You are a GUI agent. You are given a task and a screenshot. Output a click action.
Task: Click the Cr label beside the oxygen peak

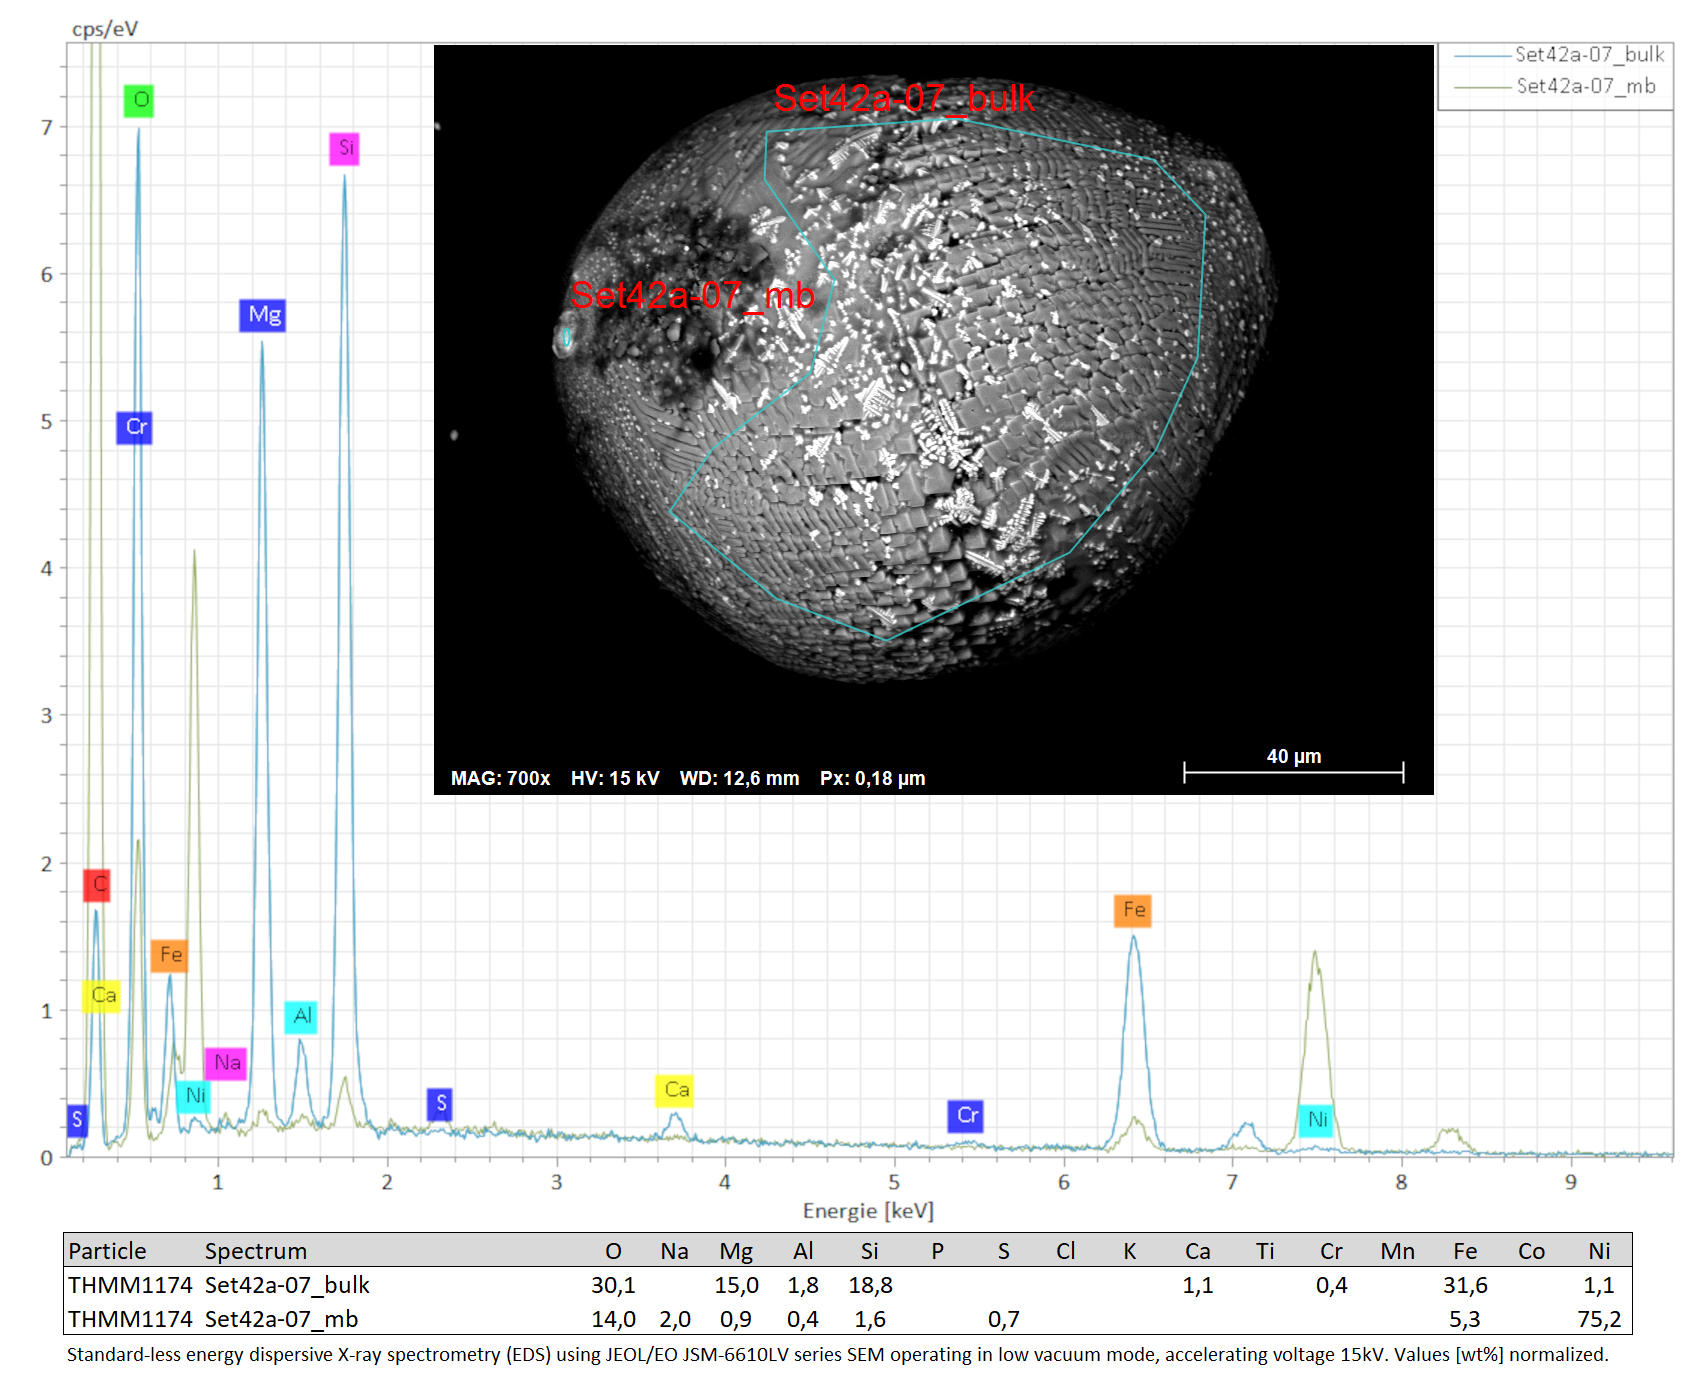point(135,427)
